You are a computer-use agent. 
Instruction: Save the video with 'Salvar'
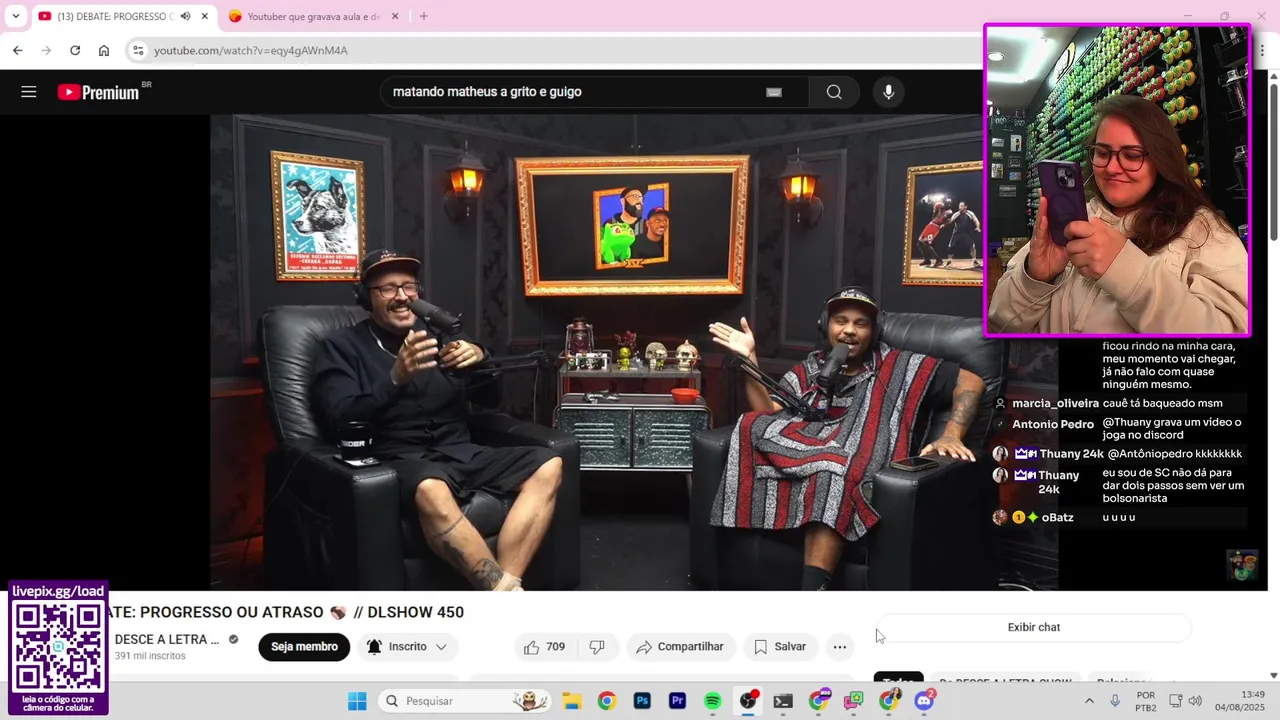tap(780, 647)
